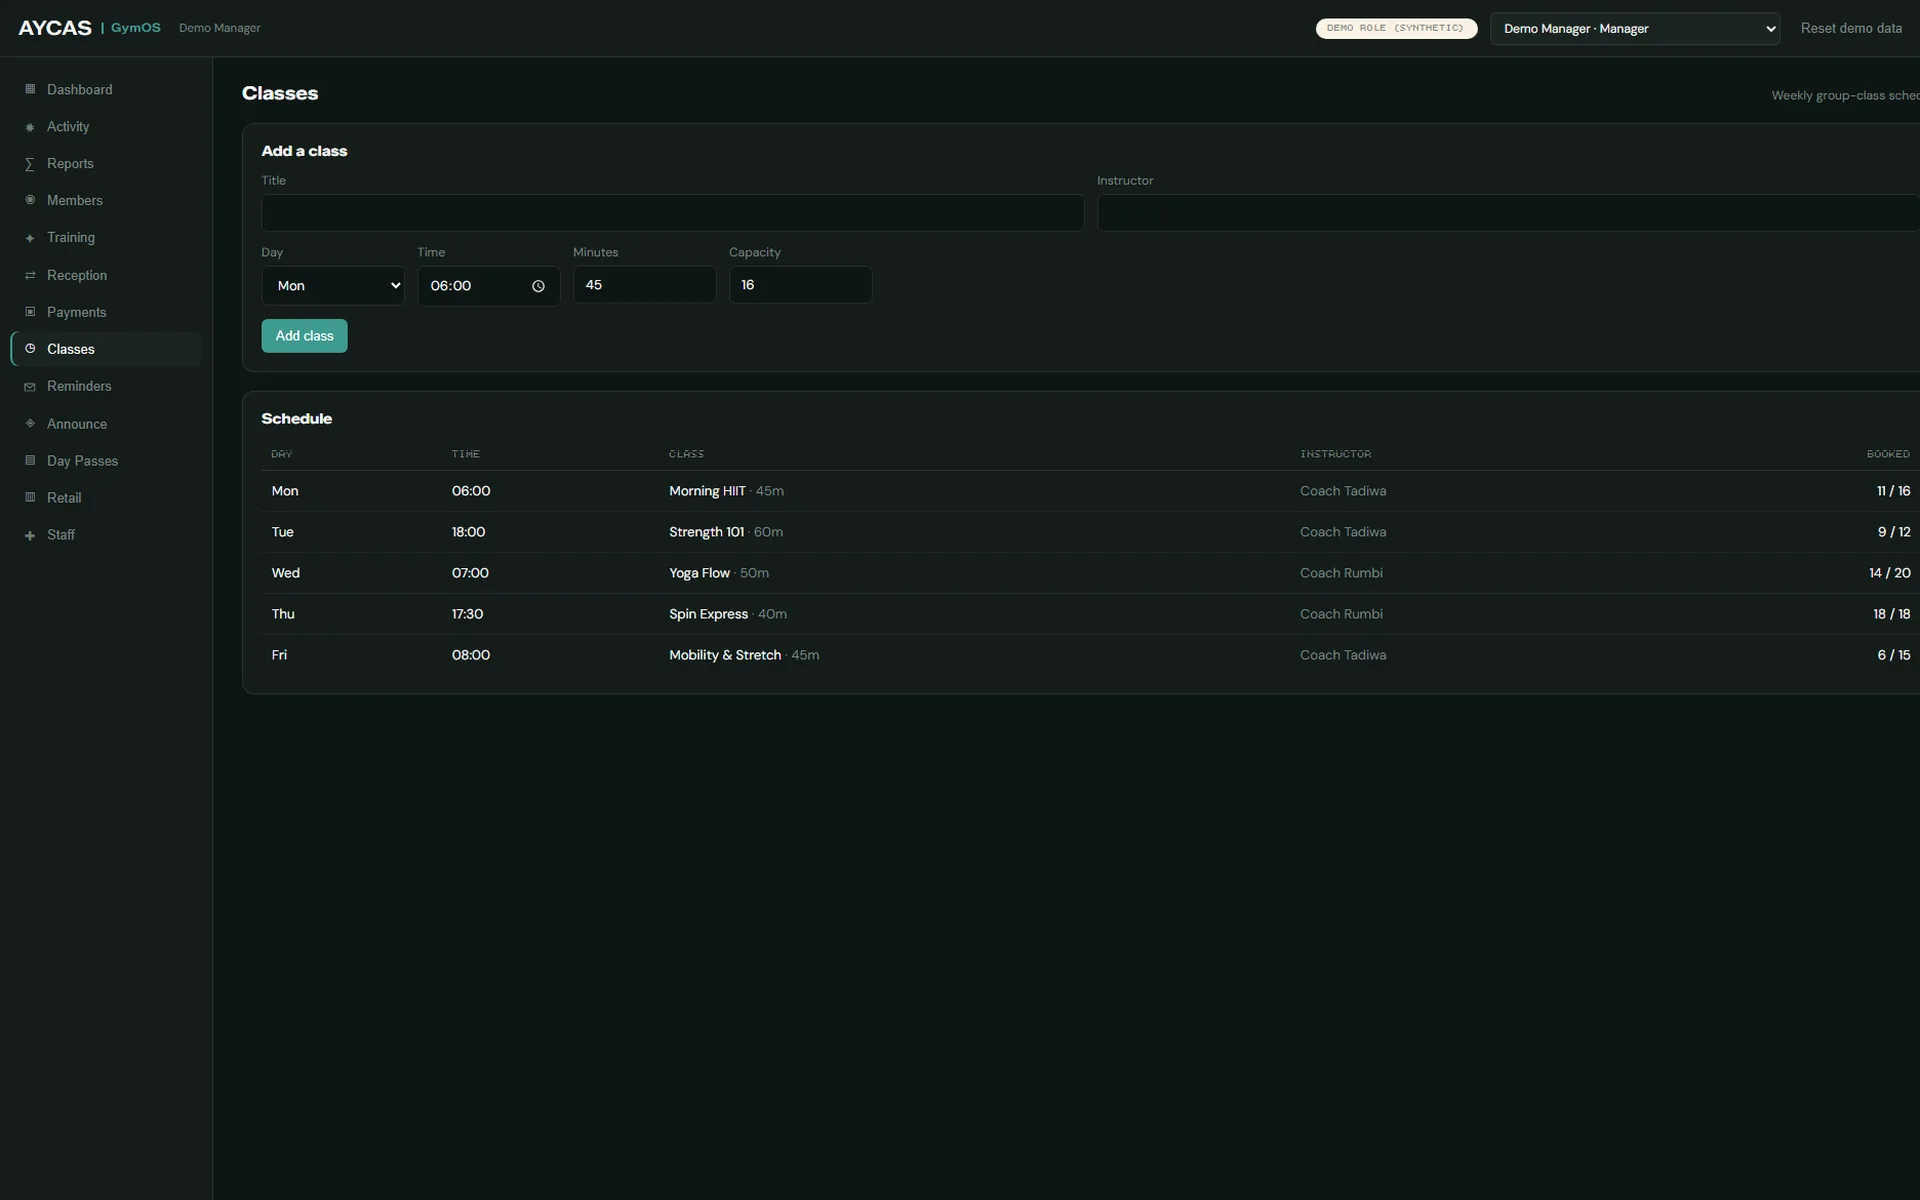This screenshot has width=1920, height=1200.
Task: Click the Demo Role (Synthetic) badge
Action: pos(1396,28)
